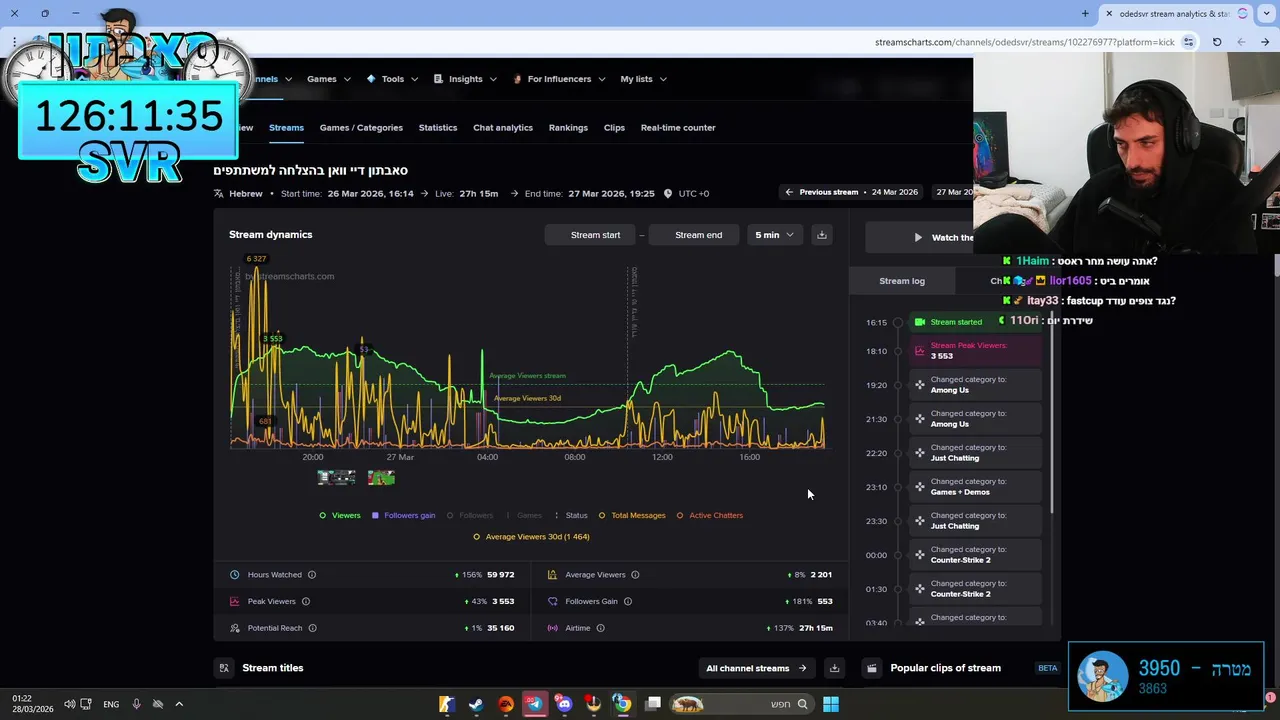Toggle the Followers gain series

403,515
